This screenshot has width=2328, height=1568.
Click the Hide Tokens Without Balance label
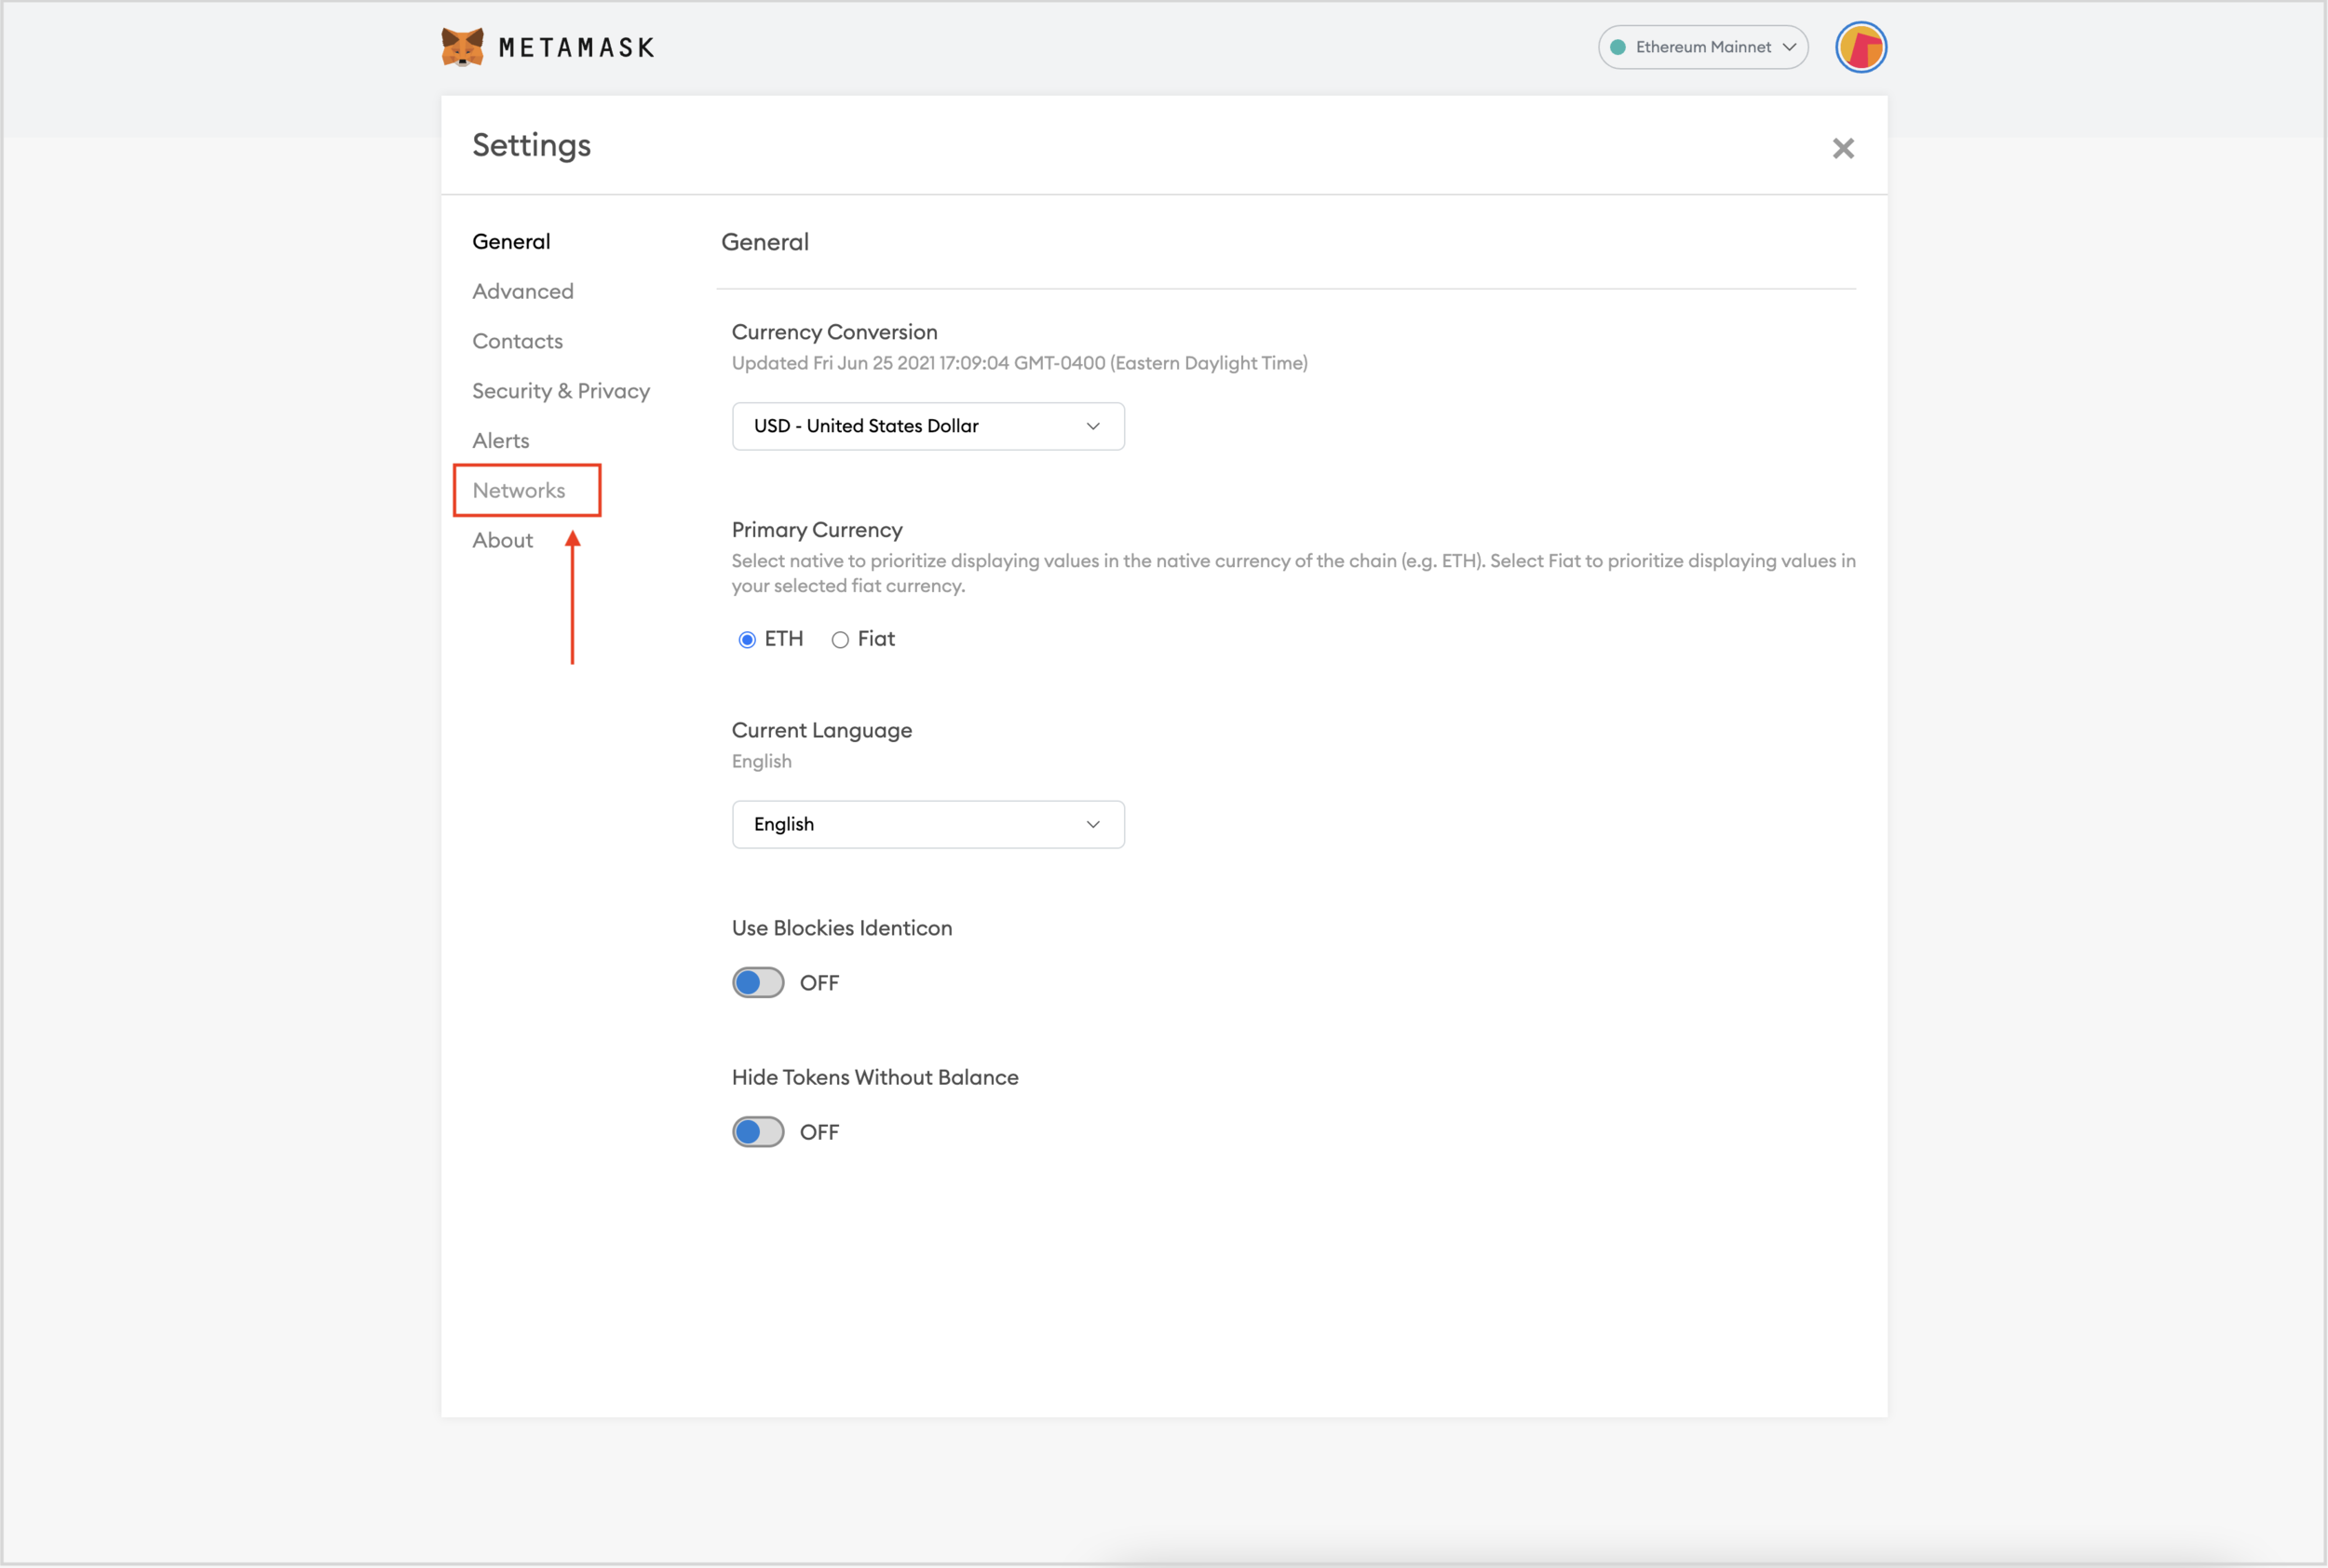pyautogui.click(x=874, y=1077)
